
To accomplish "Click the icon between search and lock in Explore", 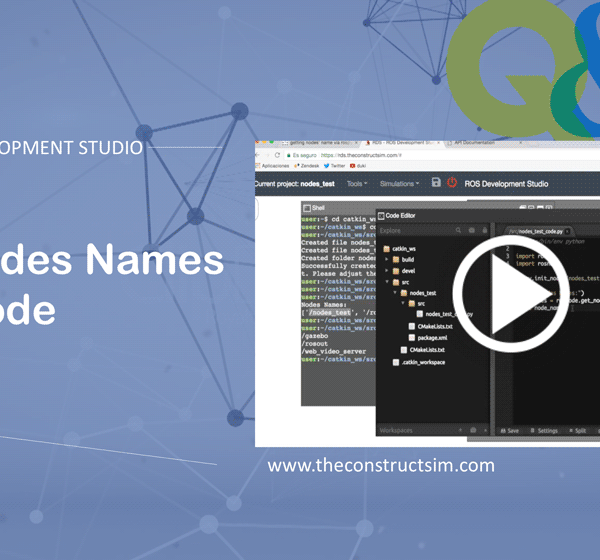I will (x=471, y=230).
